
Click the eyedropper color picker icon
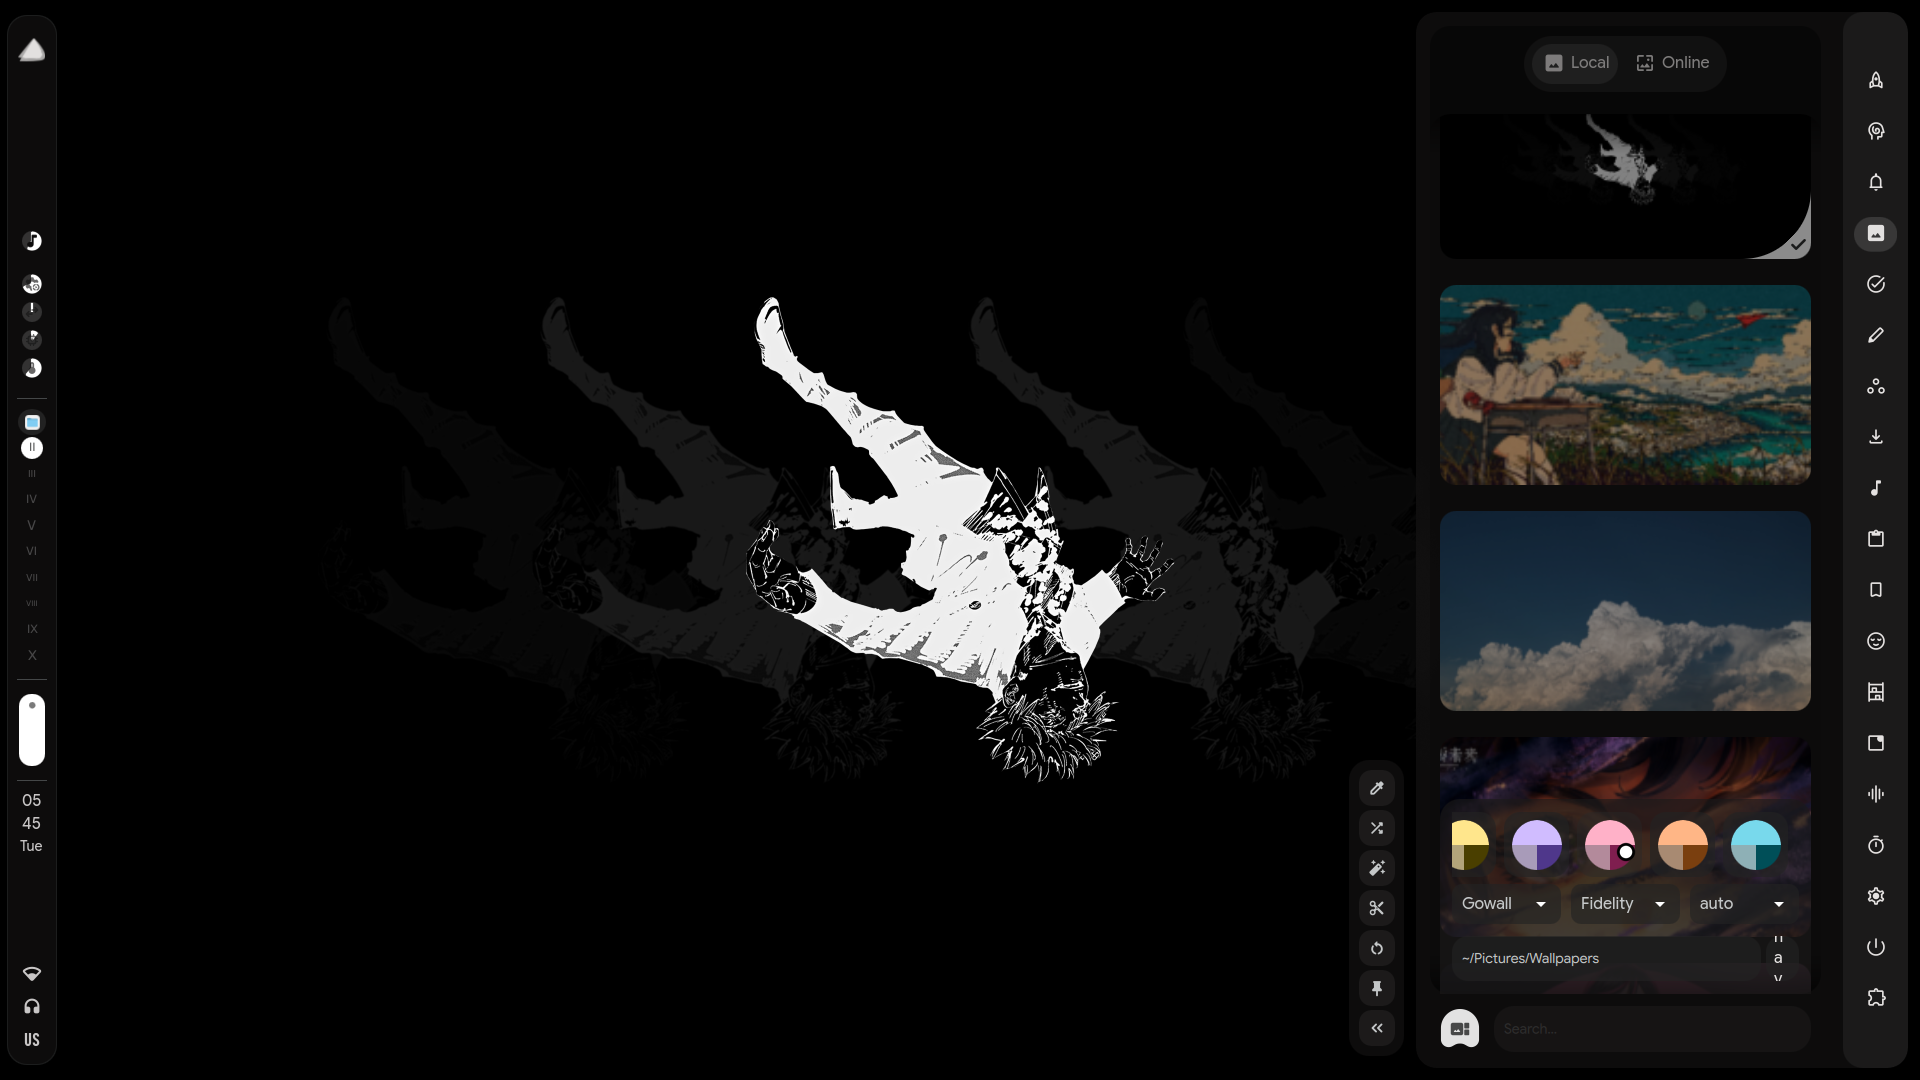[x=1377, y=788]
